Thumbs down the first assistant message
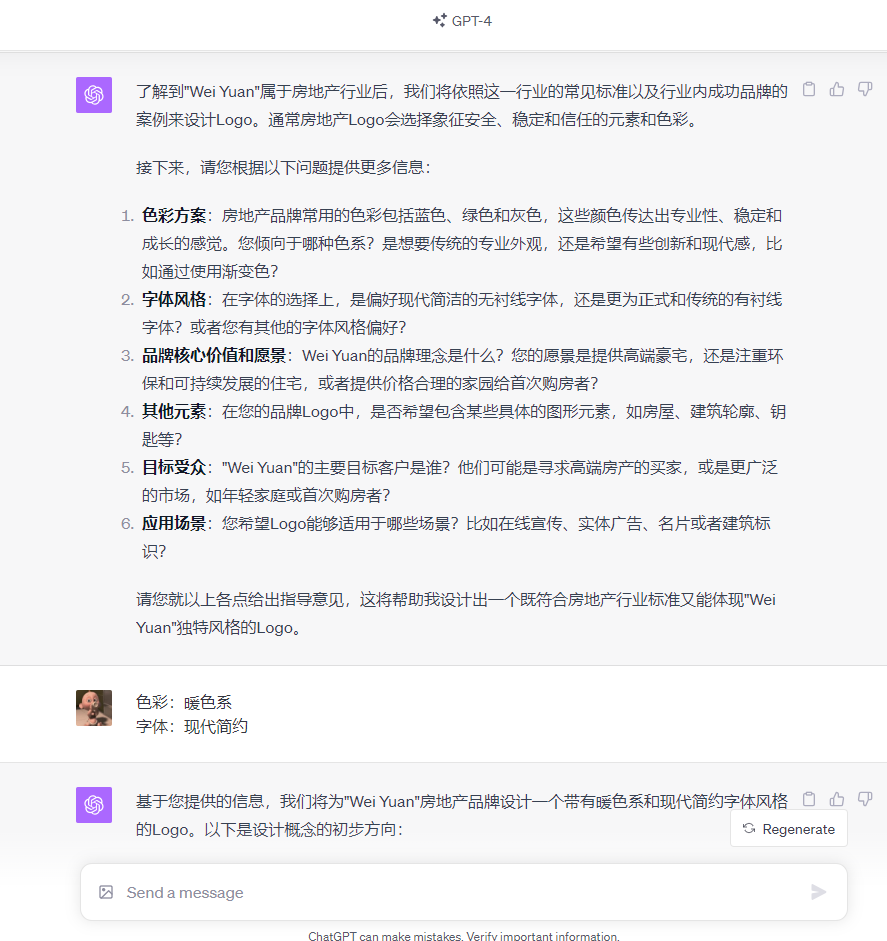Viewport: 887px width, 941px height. pyautogui.click(x=865, y=89)
